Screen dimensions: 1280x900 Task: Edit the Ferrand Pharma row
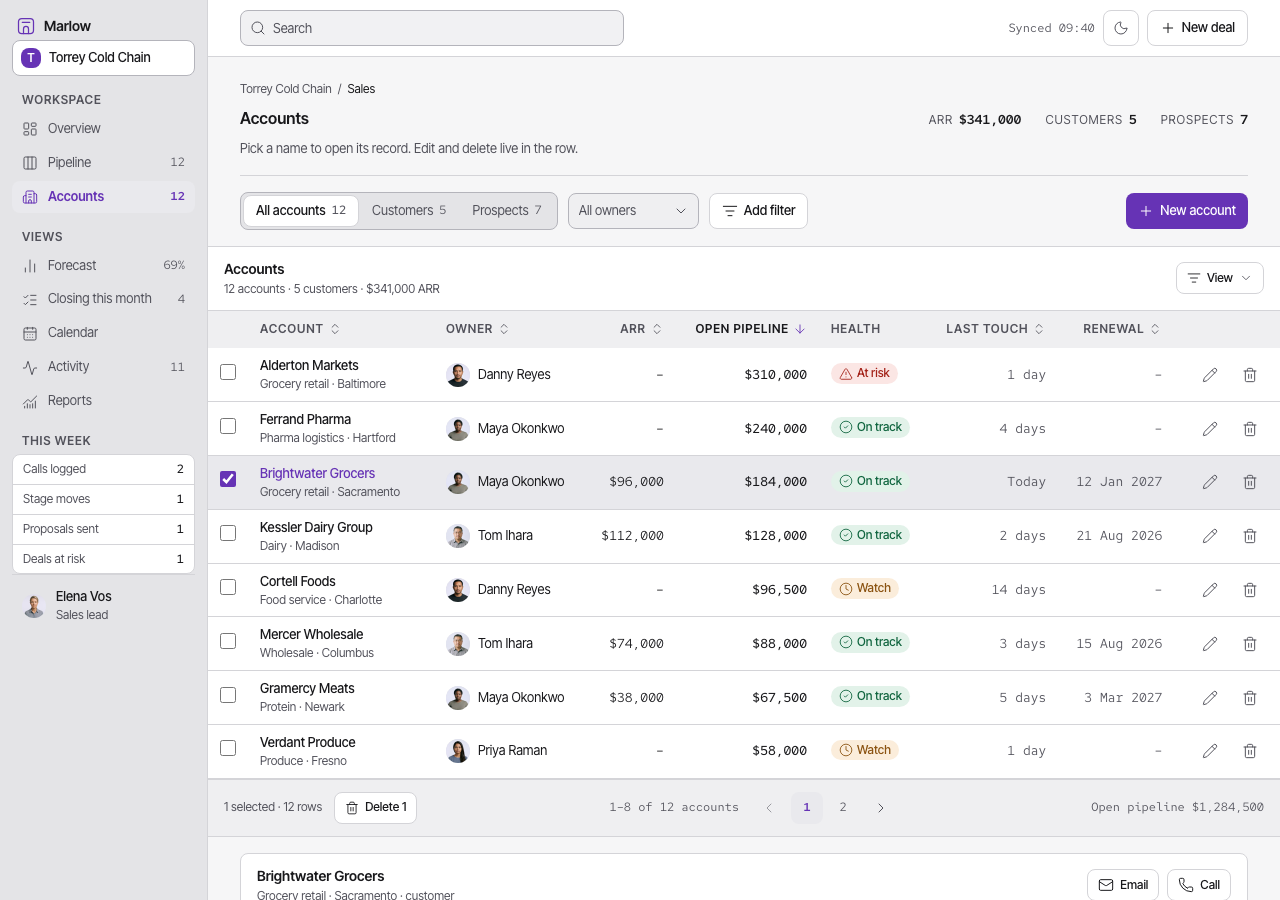[1210, 428]
